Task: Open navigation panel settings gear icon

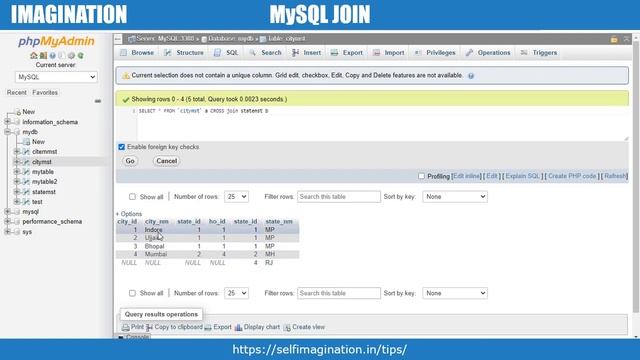Action: coord(71,56)
